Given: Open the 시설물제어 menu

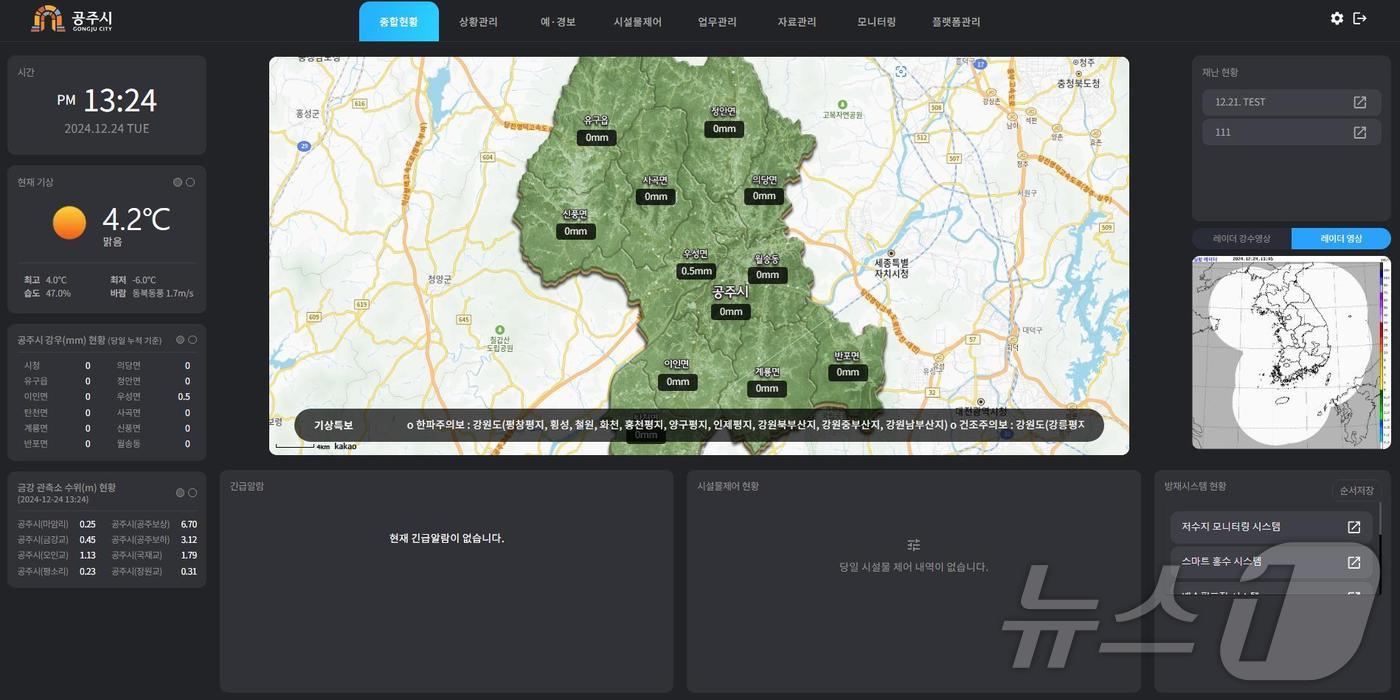Looking at the screenshot, I should point(637,22).
